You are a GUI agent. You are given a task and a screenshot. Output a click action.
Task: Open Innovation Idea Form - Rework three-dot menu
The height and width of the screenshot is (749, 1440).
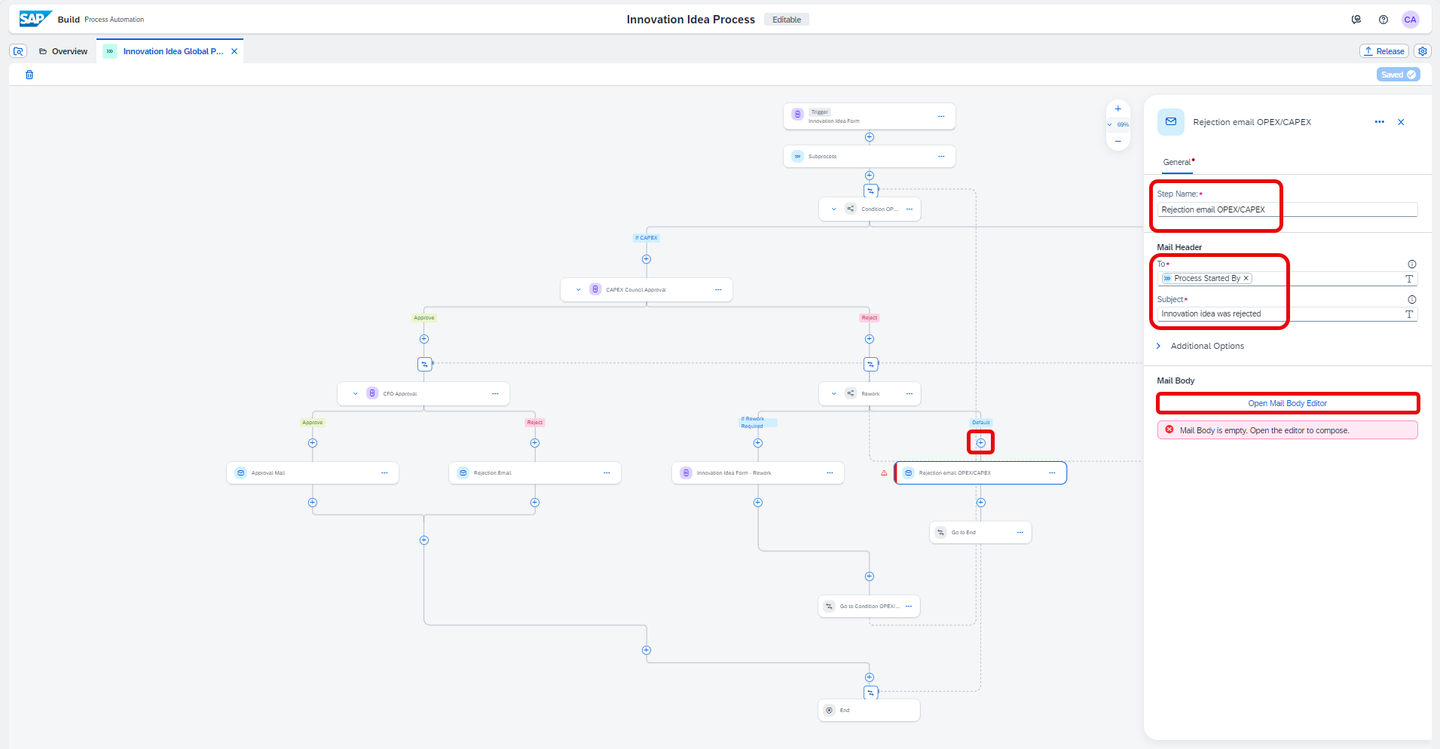pos(829,473)
